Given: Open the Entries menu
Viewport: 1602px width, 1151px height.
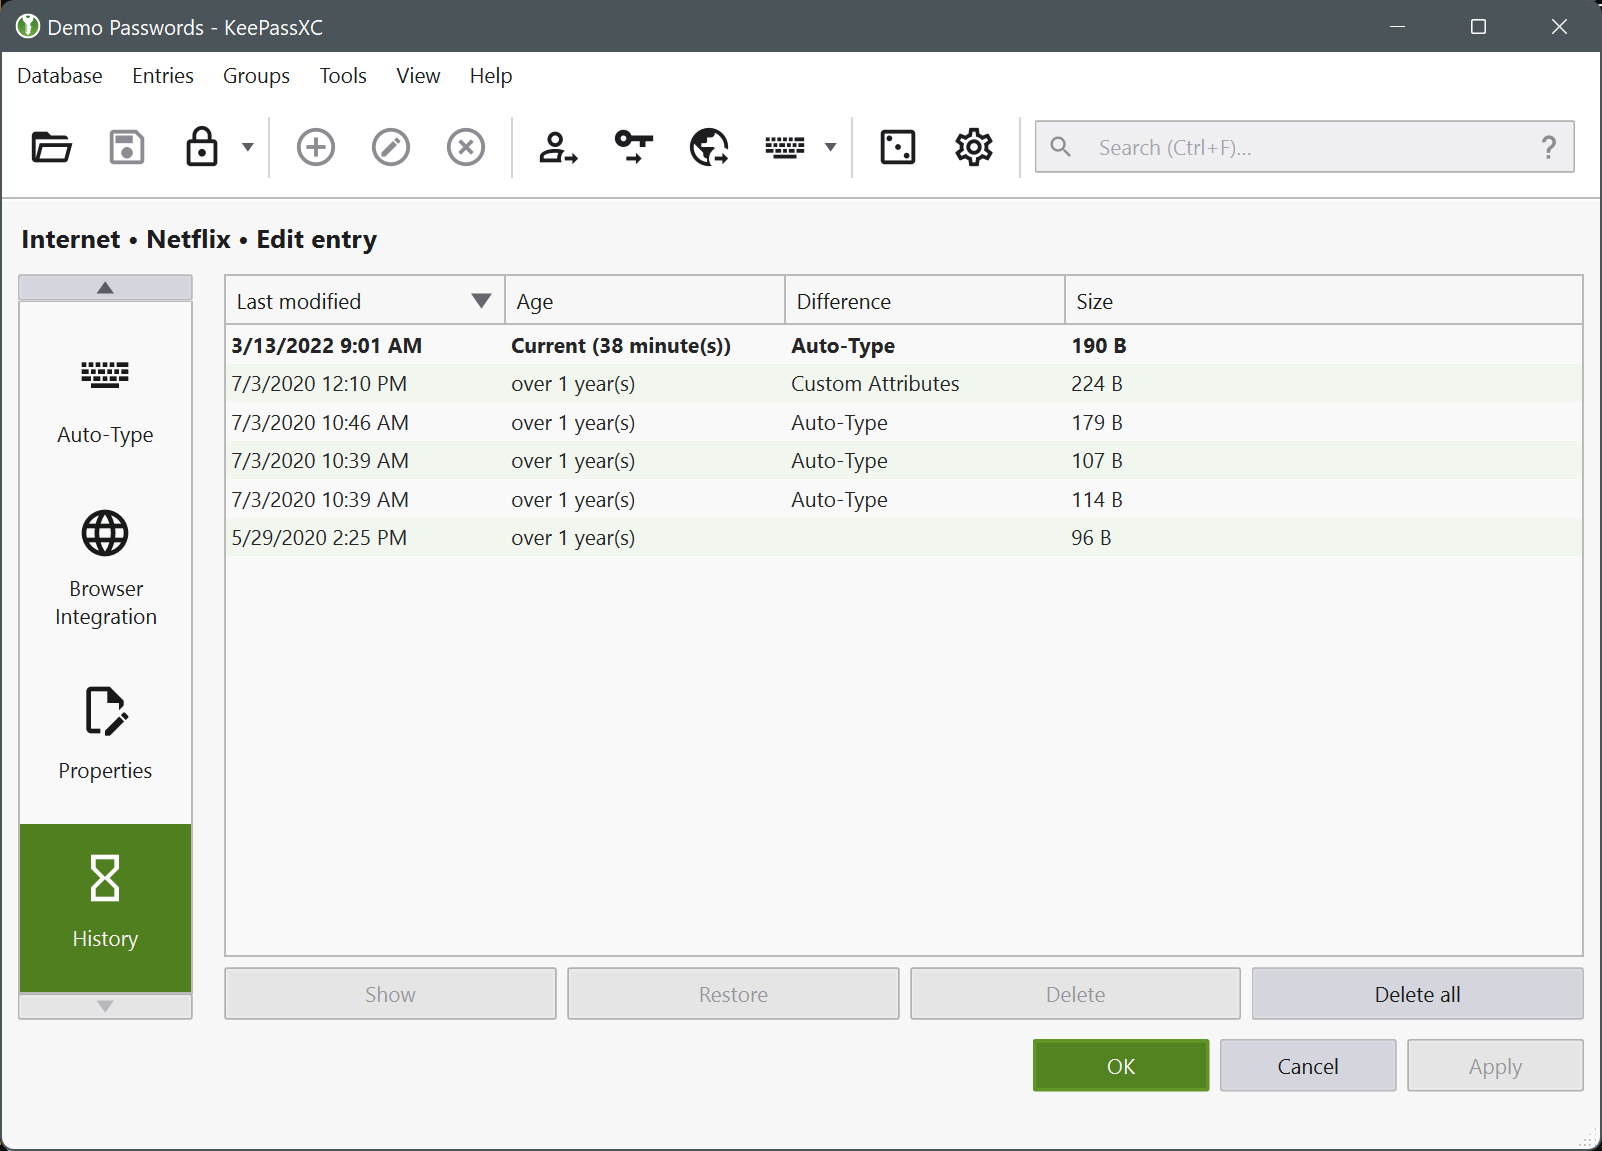Looking at the screenshot, I should tap(163, 76).
